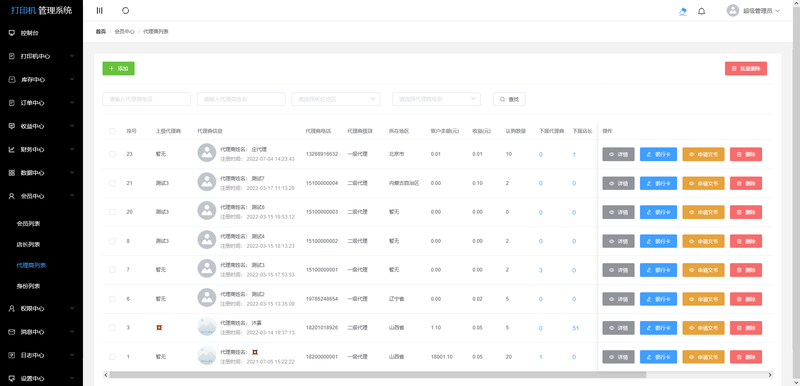
Task: Click the scrollbar's right arrow
Action: point(770,375)
